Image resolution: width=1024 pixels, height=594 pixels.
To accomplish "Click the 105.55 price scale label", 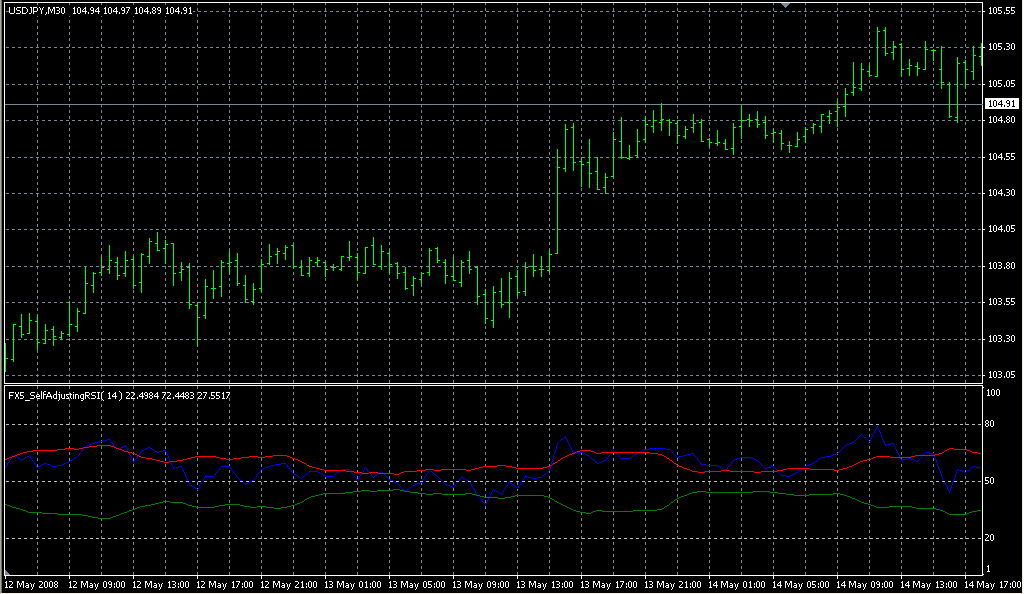I will pos(1001,11).
